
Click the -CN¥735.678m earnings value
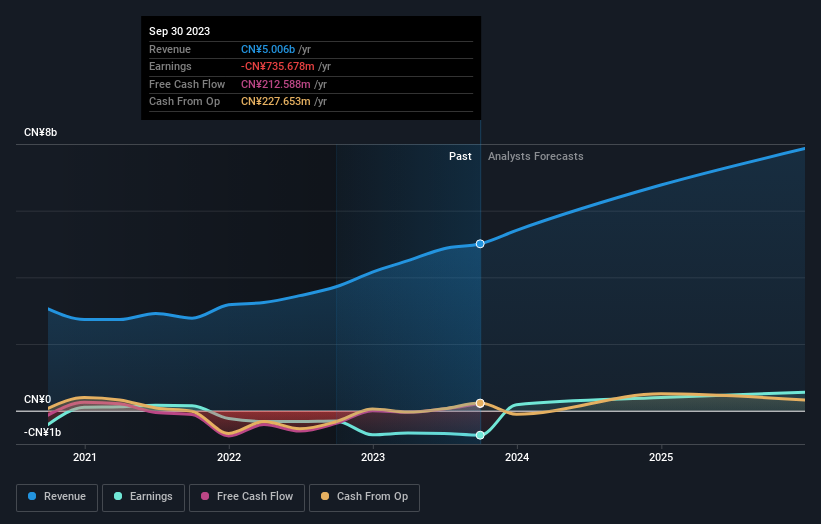278,66
